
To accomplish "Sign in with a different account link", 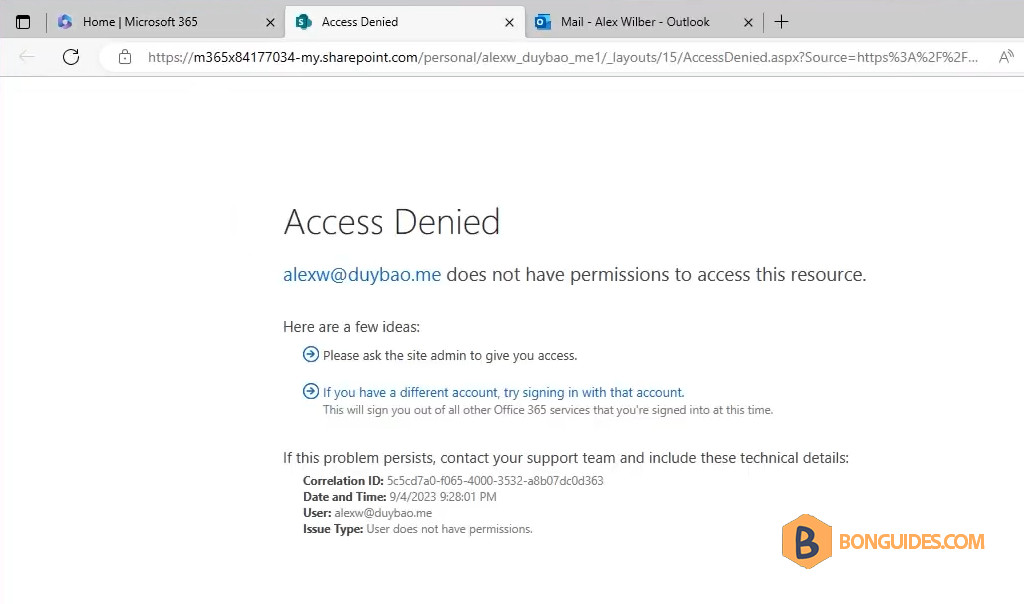I will tap(504, 392).
